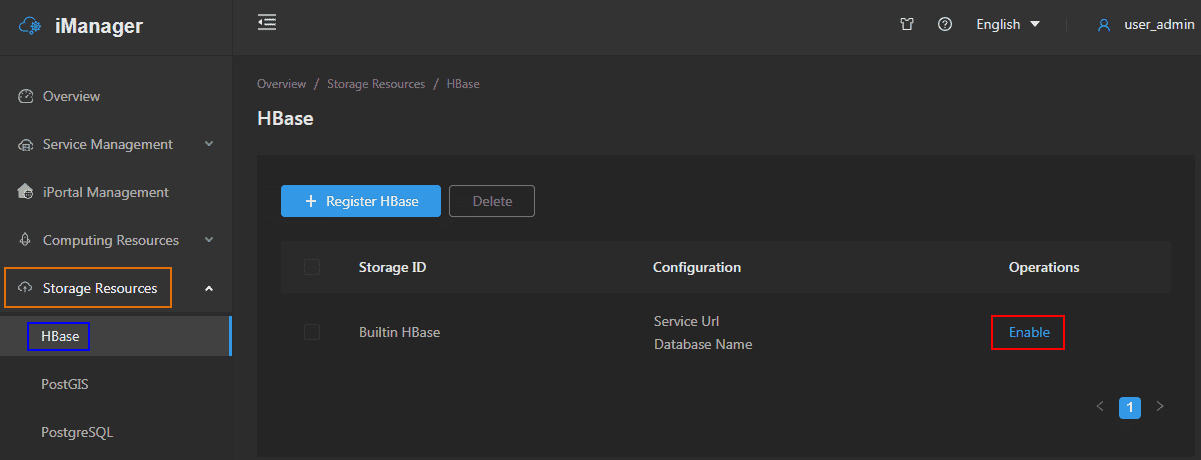Go to page 1 in pagination
The image size is (1201, 460).
(1130, 407)
